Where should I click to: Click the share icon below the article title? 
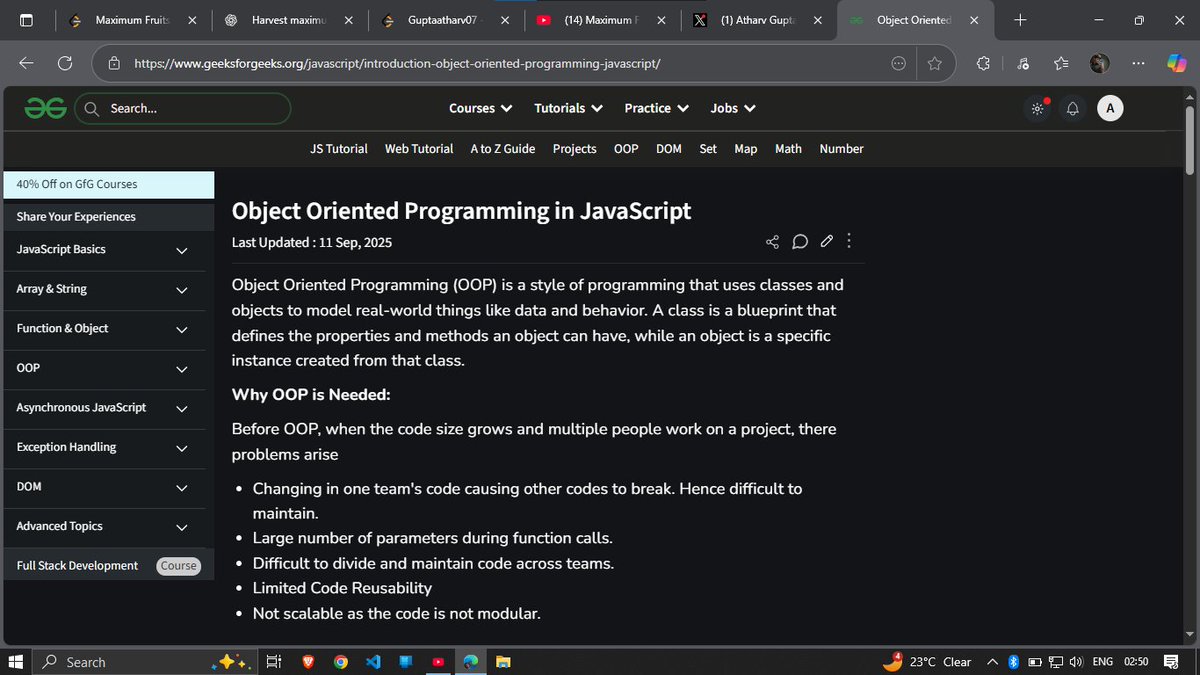[x=772, y=241]
